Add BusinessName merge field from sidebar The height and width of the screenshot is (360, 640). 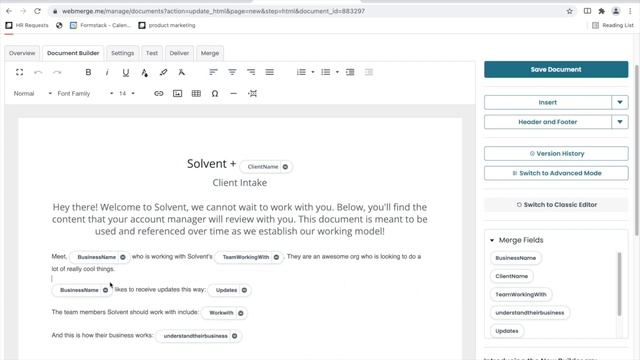(x=516, y=258)
